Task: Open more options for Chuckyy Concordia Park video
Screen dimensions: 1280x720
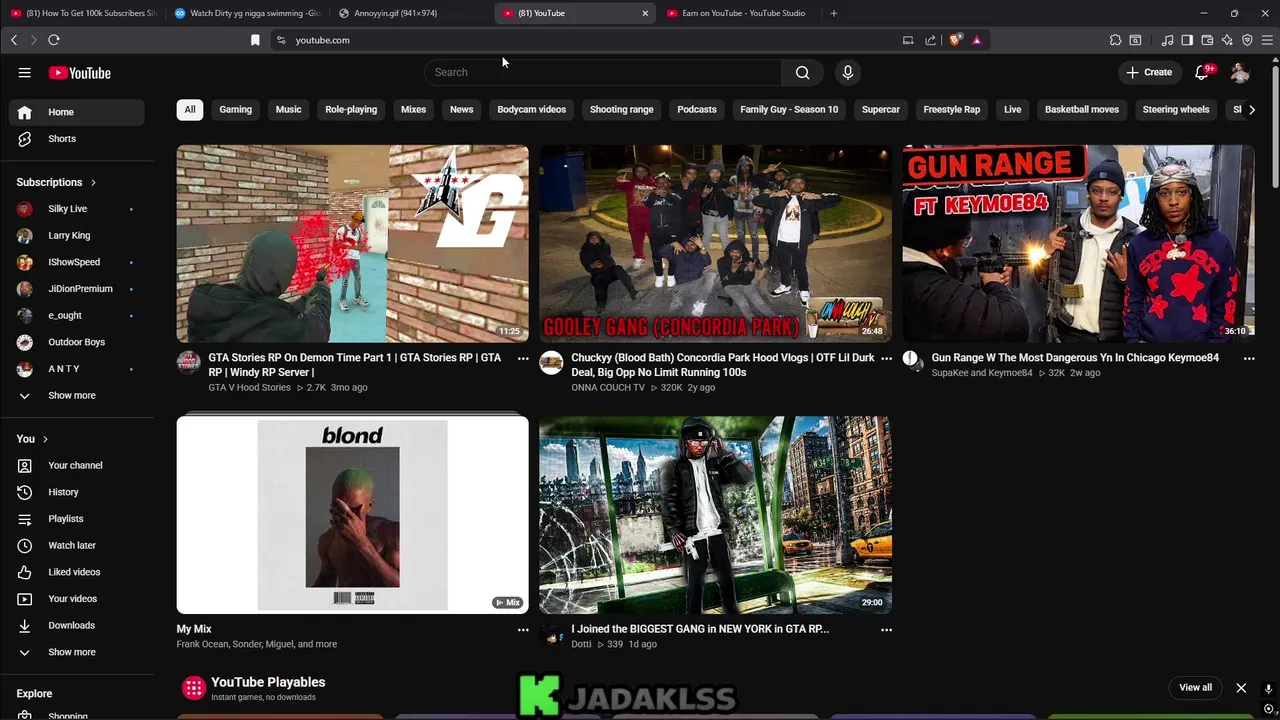Action: click(x=886, y=358)
